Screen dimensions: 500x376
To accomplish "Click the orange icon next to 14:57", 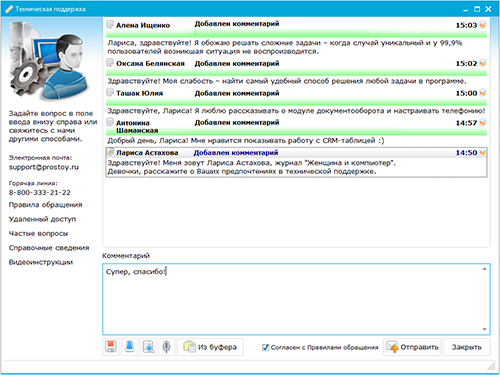I will click(483, 123).
